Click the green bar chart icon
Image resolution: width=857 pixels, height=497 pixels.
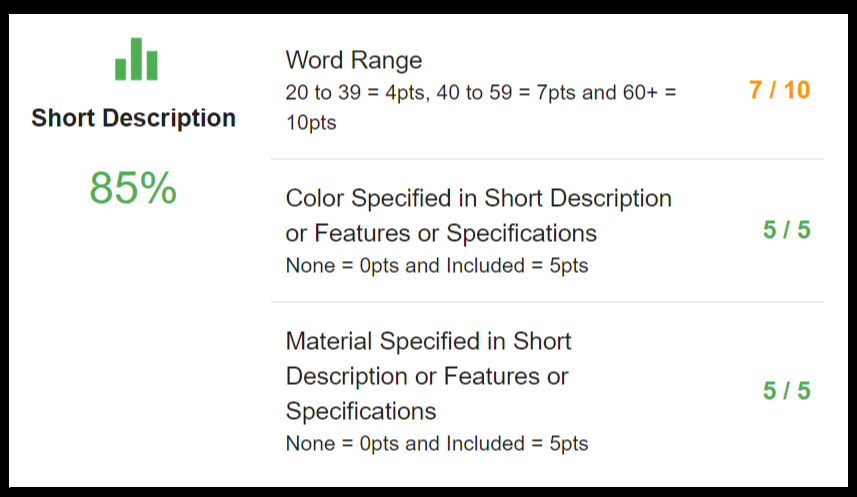tap(136, 59)
